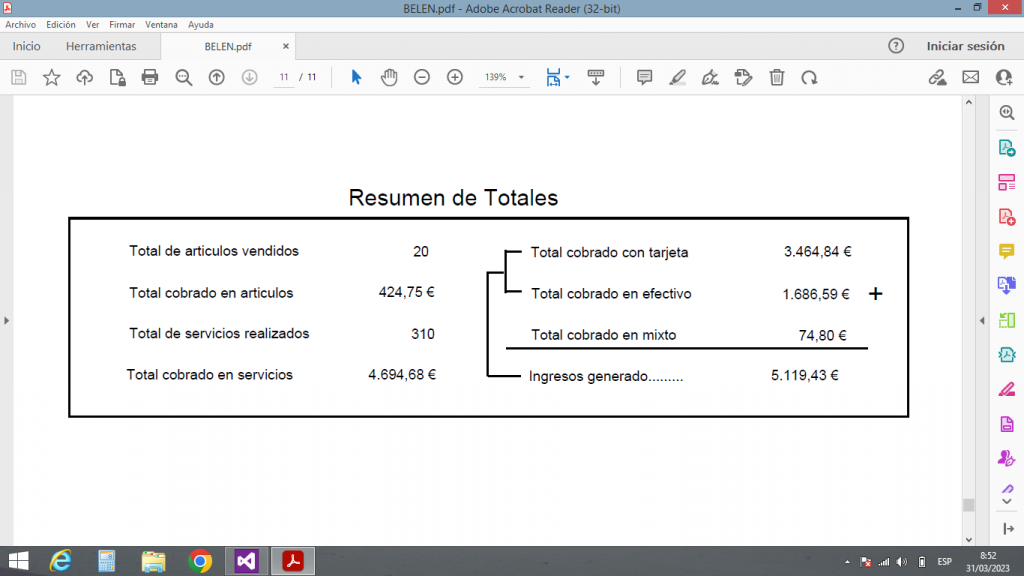The image size is (1024, 576).
Task: Activate the Selection arrow tool
Action: 355,77
